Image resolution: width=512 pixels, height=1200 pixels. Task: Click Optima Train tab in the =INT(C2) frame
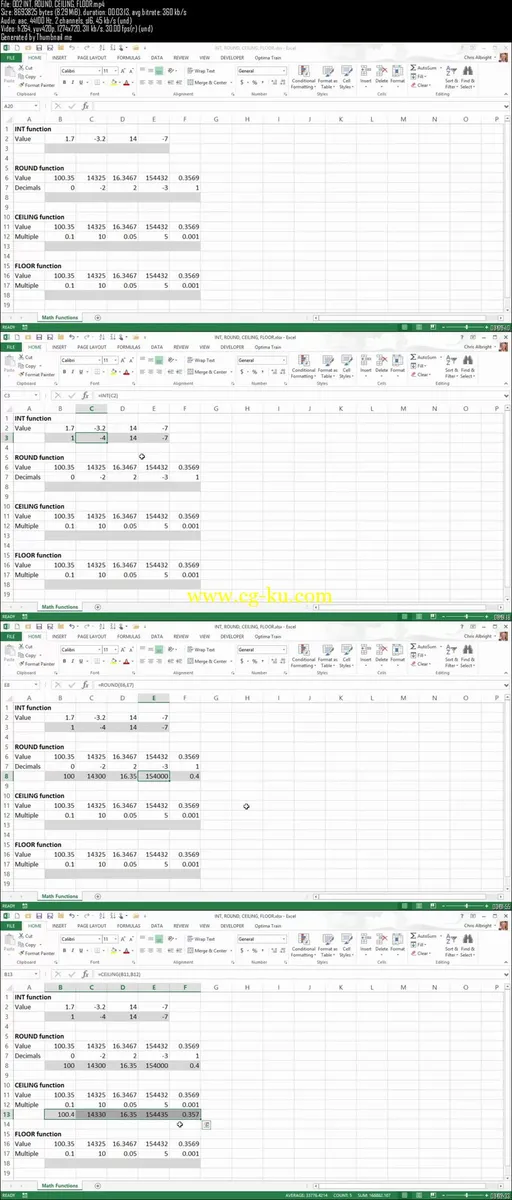pos(270,349)
